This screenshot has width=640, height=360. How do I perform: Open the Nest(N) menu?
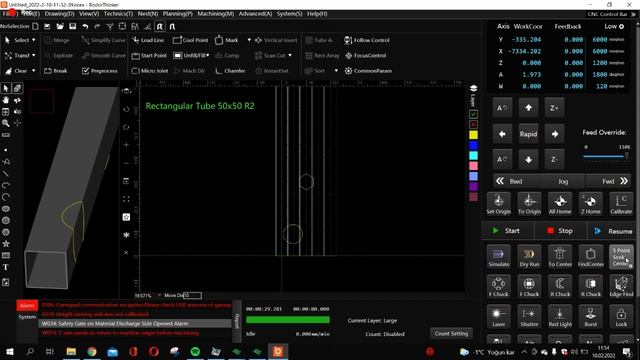[148, 14]
